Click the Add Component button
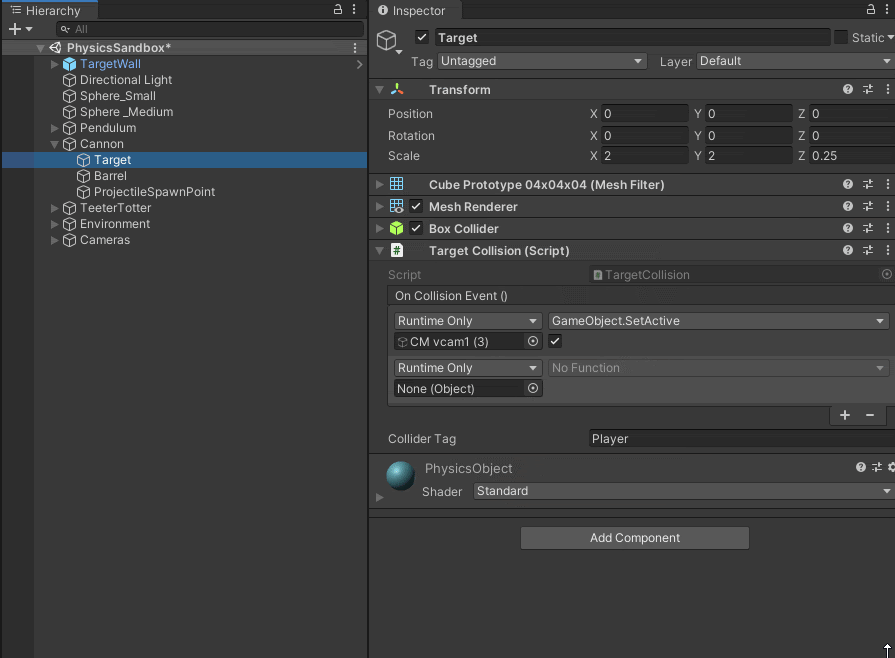Image resolution: width=895 pixels, height=658 pixels. click(634, 538)
